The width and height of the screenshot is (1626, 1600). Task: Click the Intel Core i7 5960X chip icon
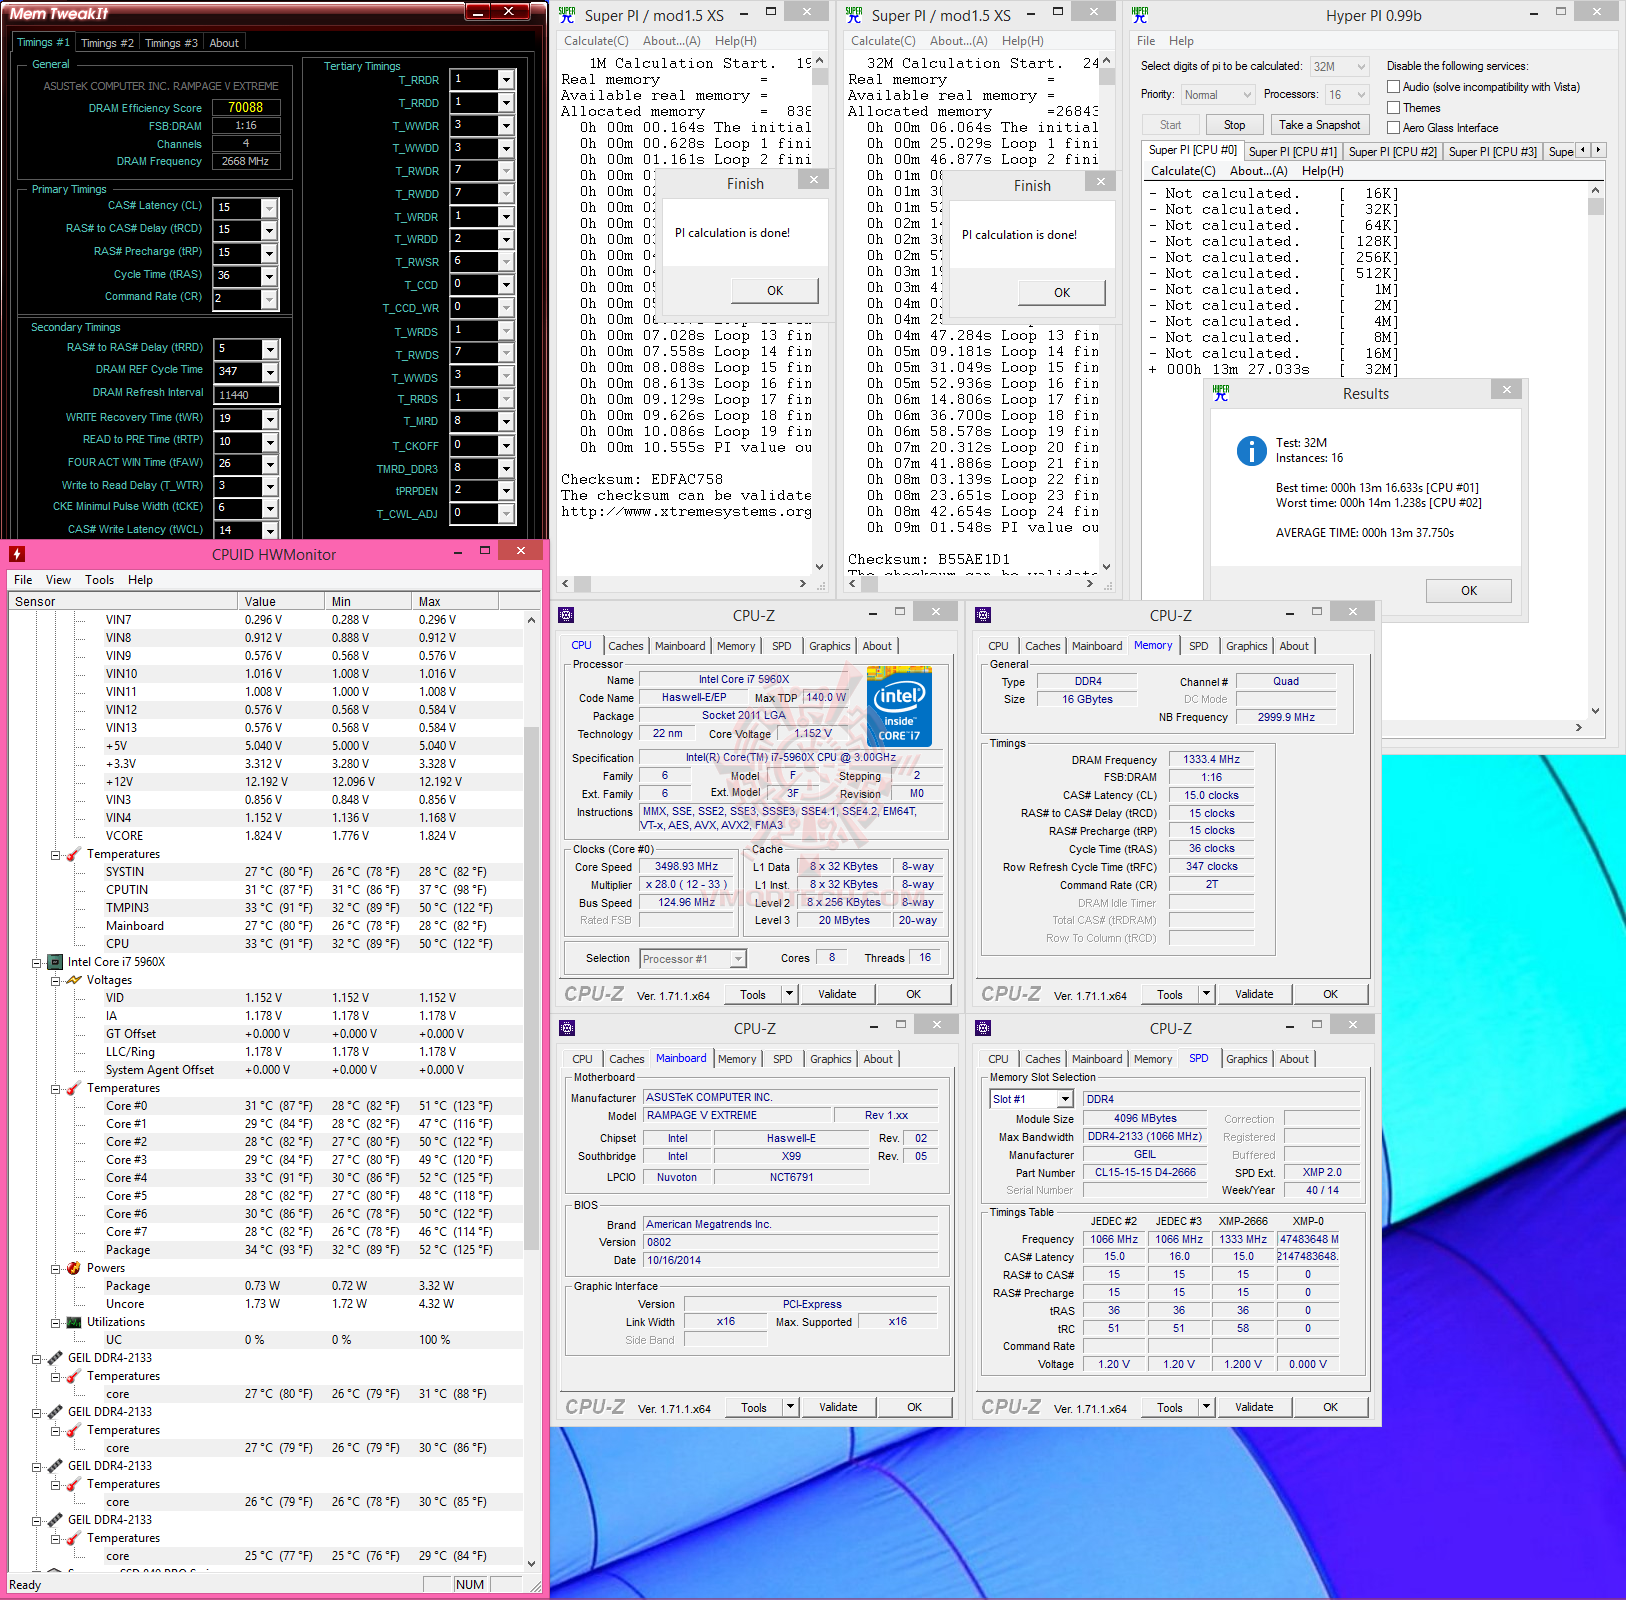coord(55,962)
